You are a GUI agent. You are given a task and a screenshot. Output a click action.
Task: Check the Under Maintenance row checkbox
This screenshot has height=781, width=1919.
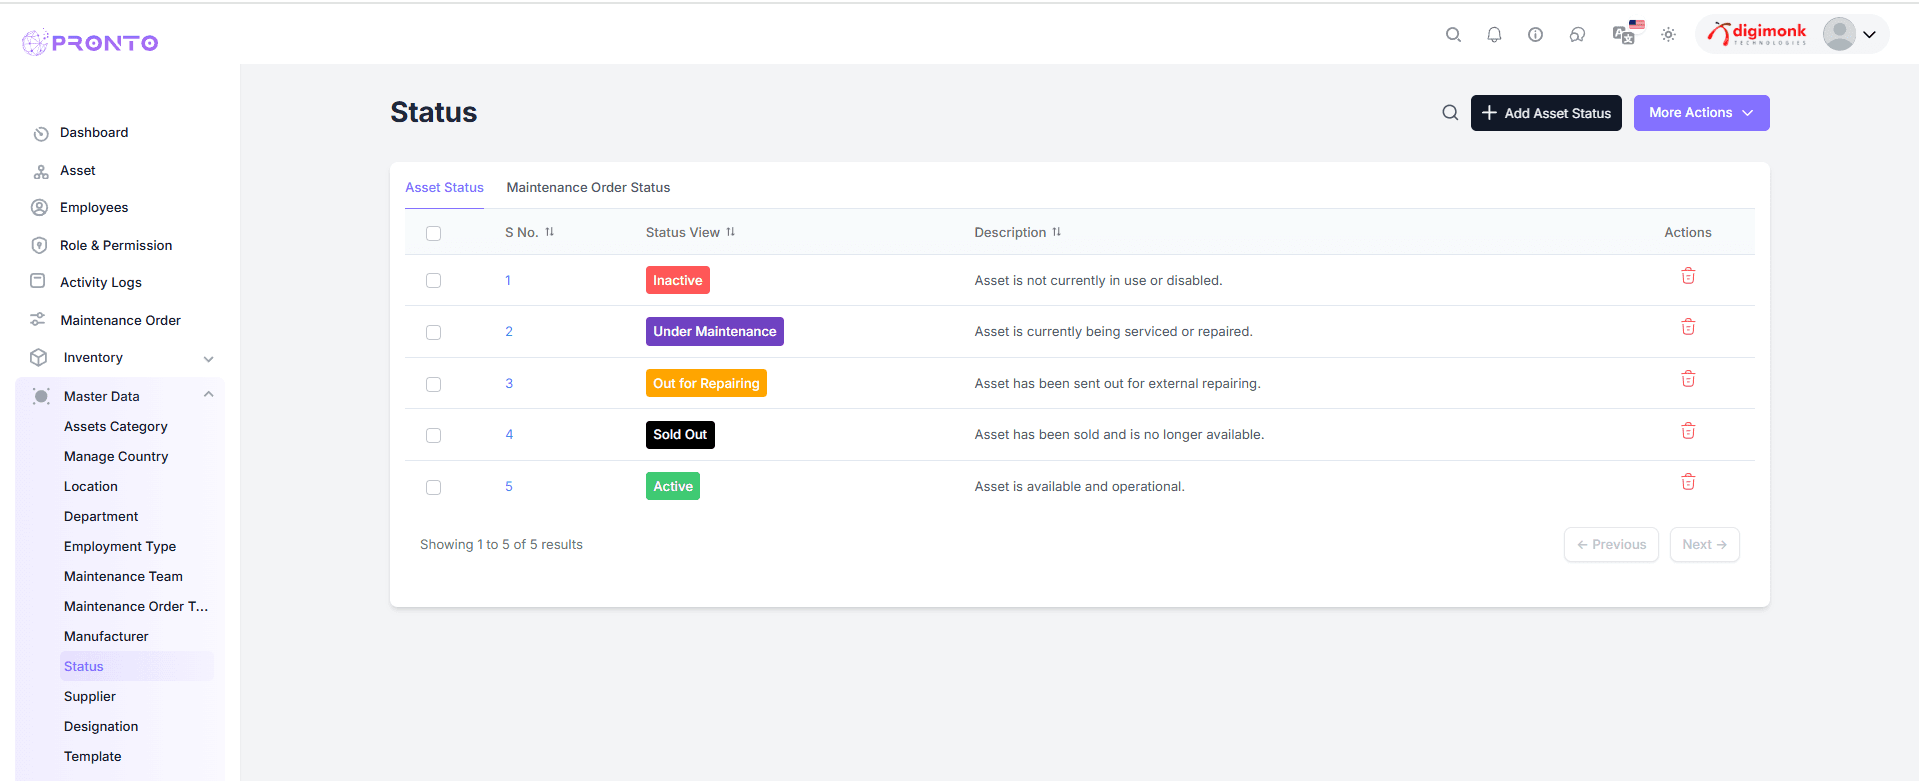[x=433, y=332]
